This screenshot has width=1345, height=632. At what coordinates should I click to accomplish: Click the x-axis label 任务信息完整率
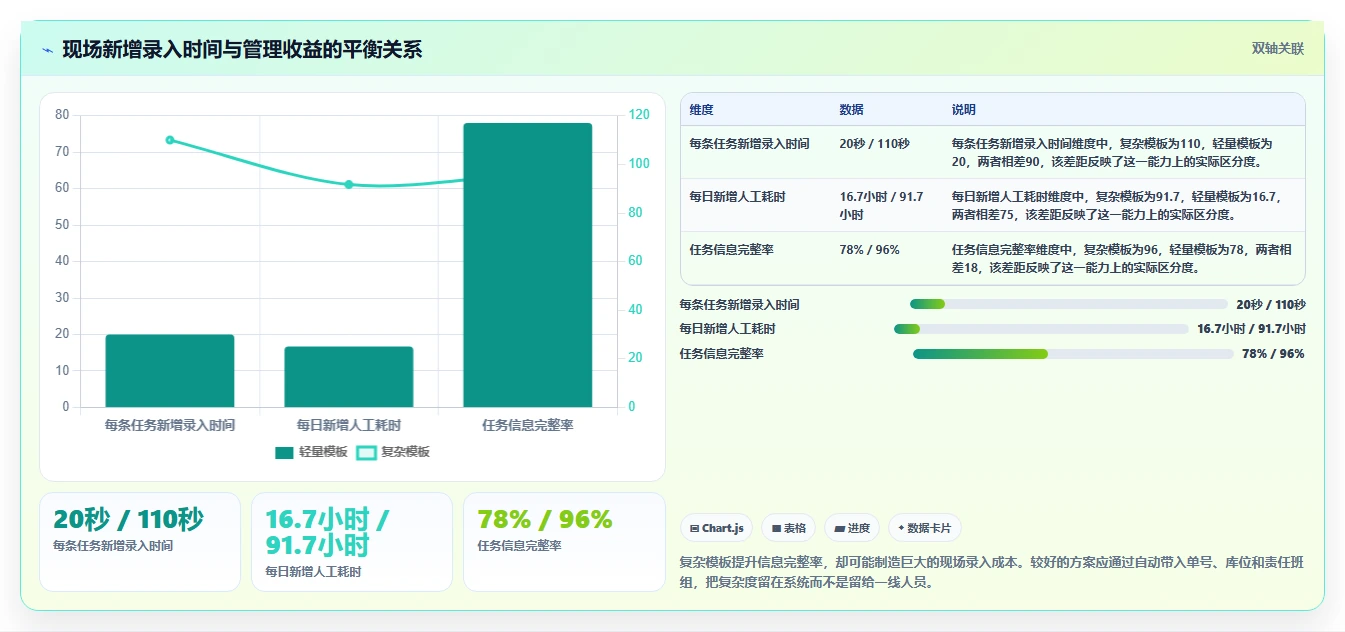pos(528,425)
